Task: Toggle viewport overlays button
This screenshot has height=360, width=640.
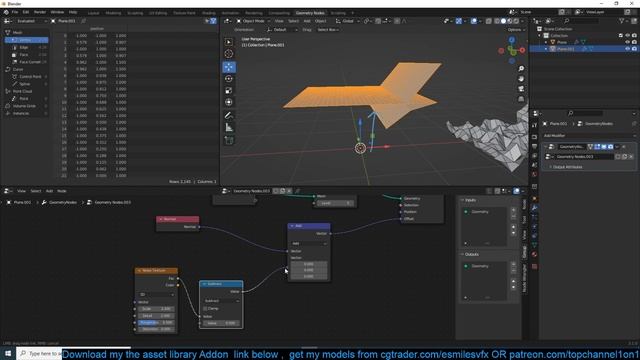Action: [x=473, y=21]
